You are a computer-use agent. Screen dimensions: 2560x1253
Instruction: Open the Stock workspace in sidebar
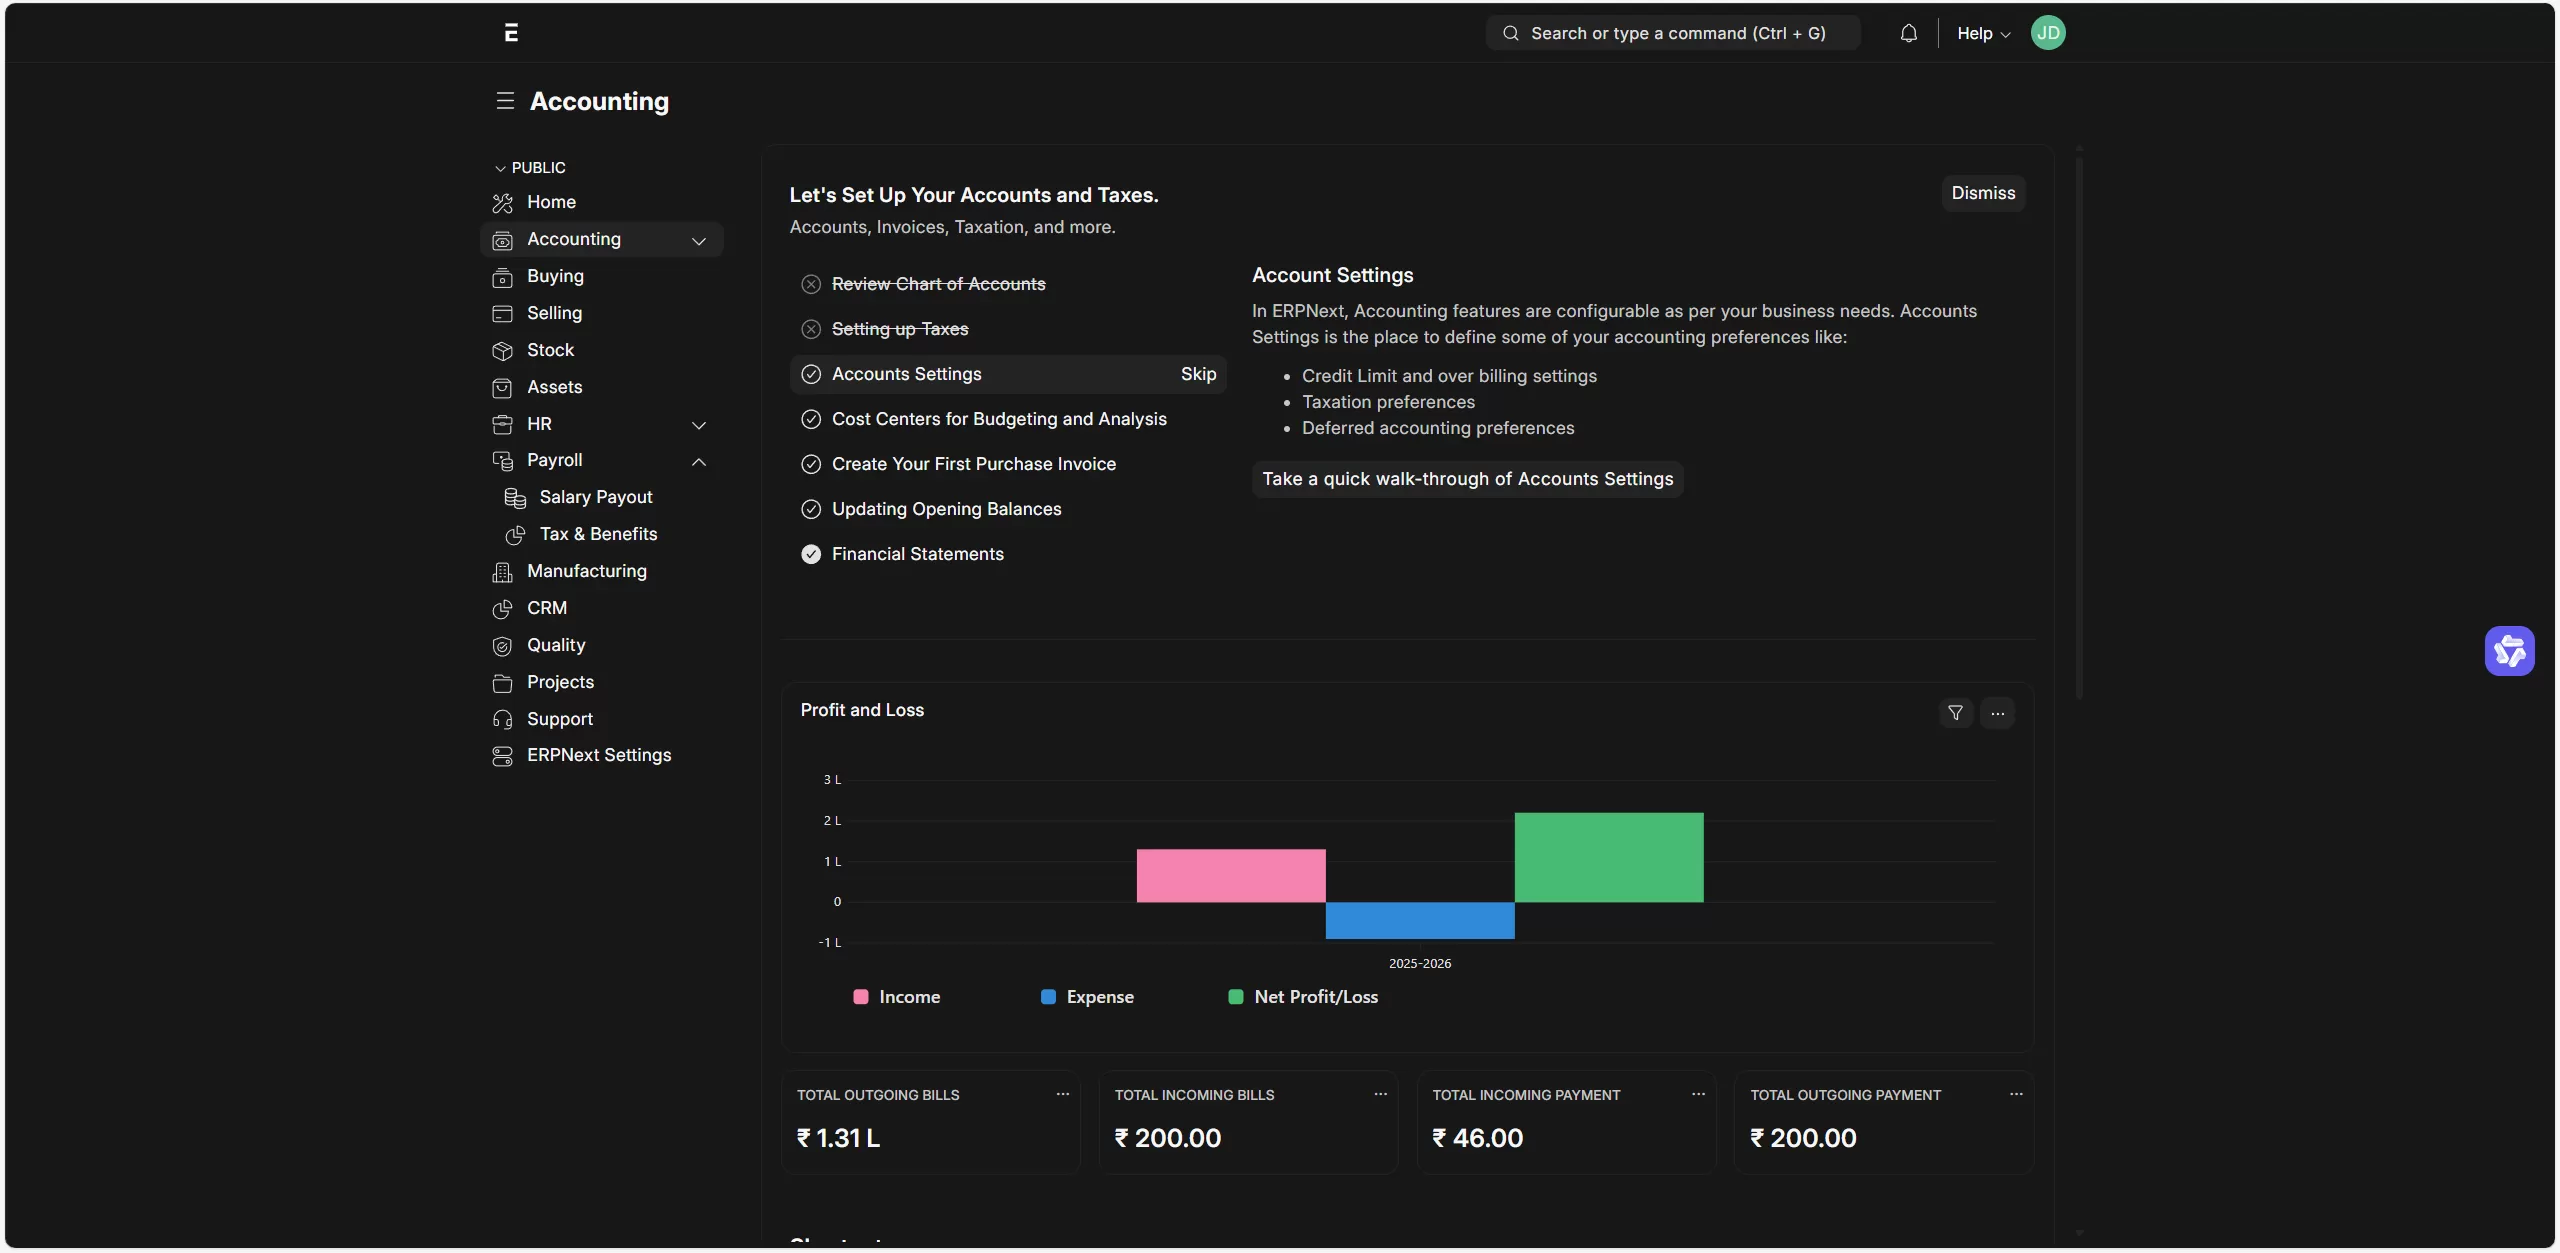pos(550,350)
